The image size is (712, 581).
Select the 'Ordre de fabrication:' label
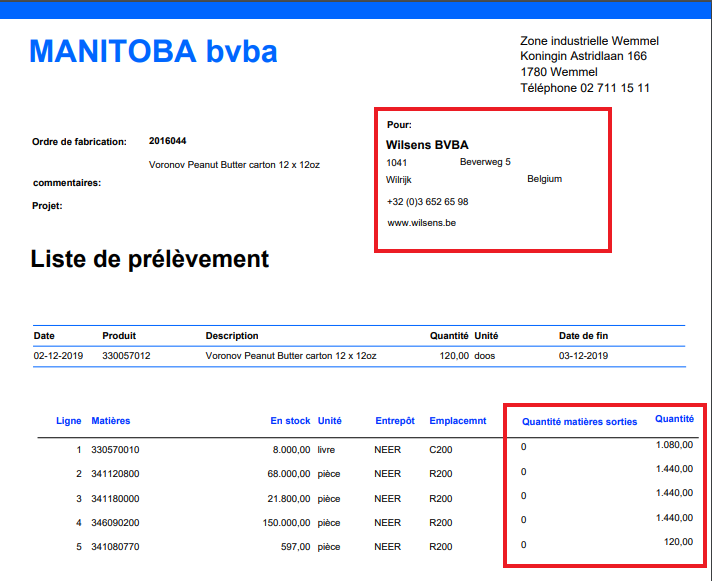coord(79,142)
